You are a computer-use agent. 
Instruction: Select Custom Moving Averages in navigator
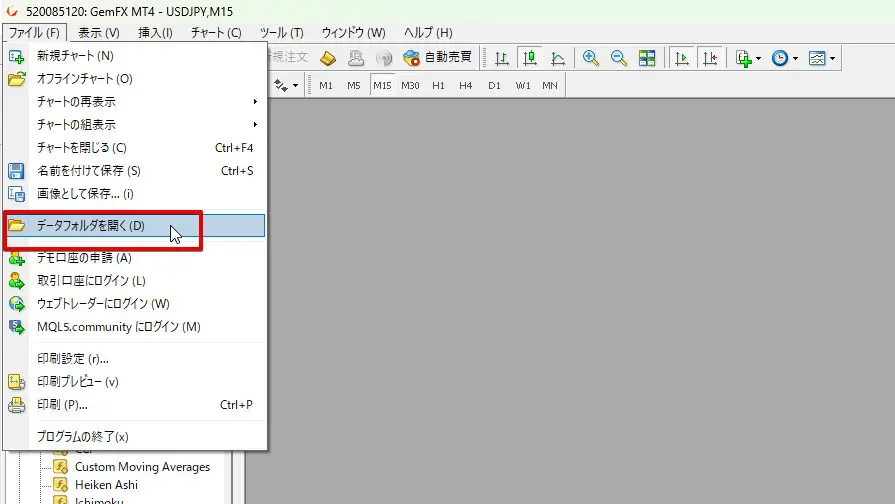click(x=142, y=467)
